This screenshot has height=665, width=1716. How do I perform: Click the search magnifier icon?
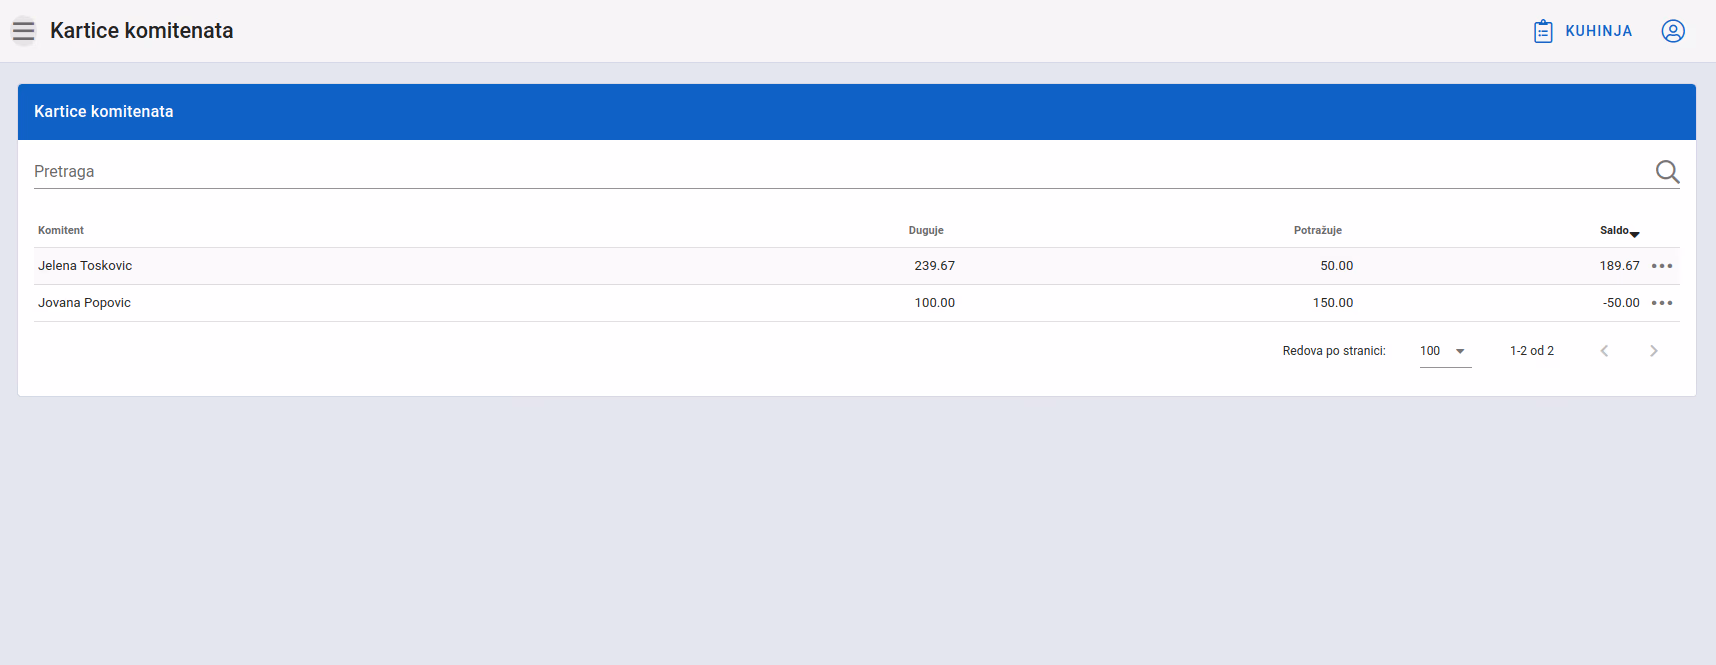pos(1667,172)
